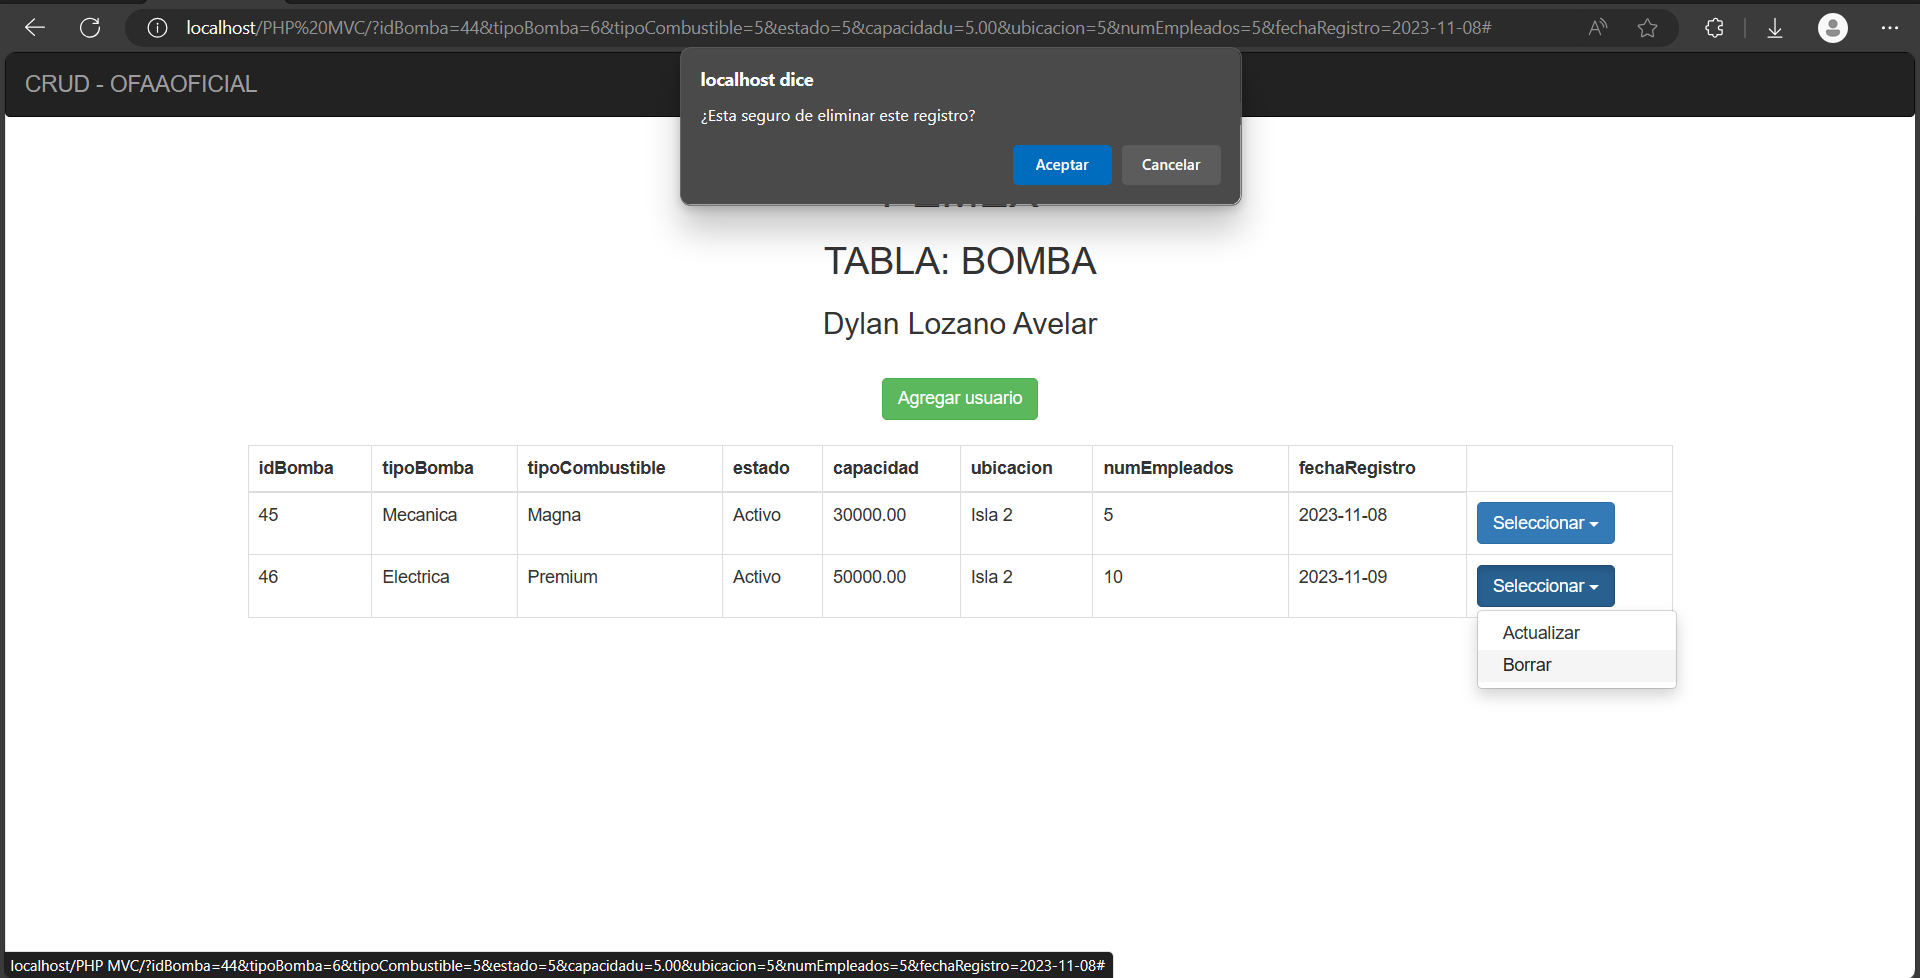Click the CRUD - OFAAOFICIAL header title
The width and height of the screenshot is (1920, 978).
140,84
